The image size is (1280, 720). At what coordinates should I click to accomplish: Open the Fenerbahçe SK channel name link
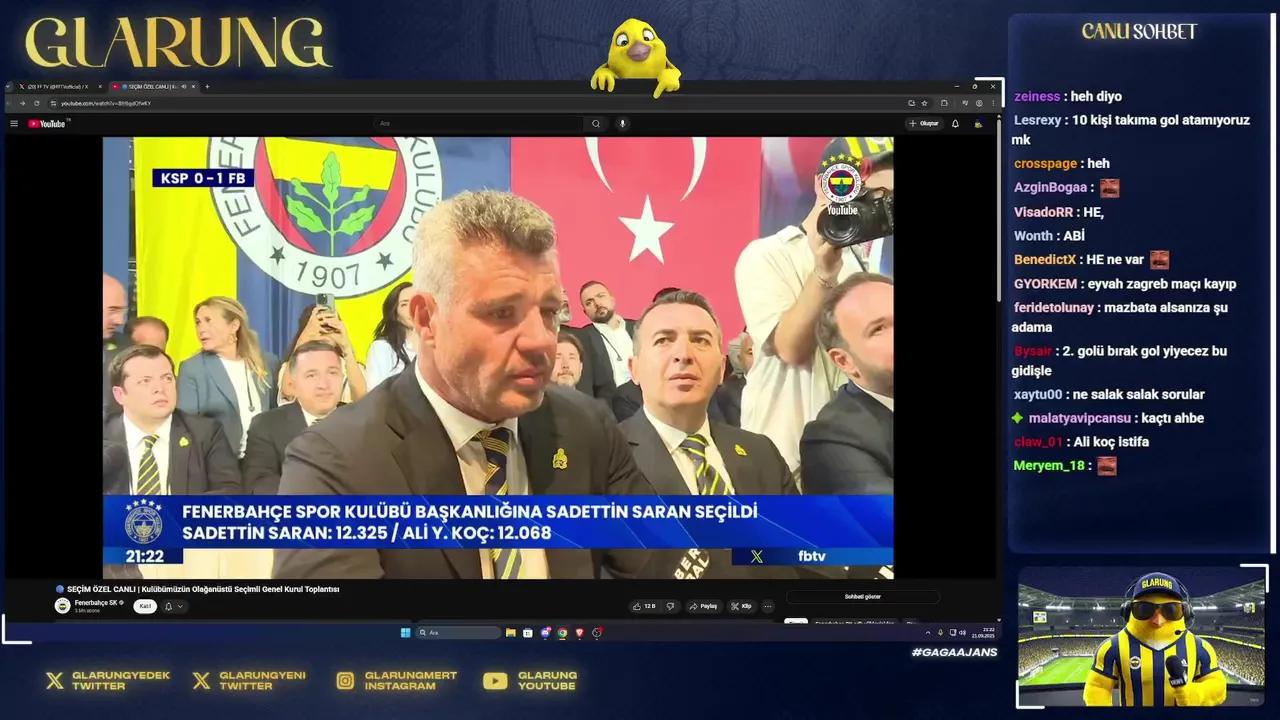tap(96, 603)
